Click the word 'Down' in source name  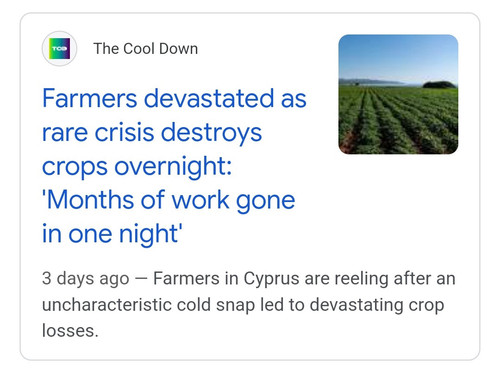tap(179, 49)
